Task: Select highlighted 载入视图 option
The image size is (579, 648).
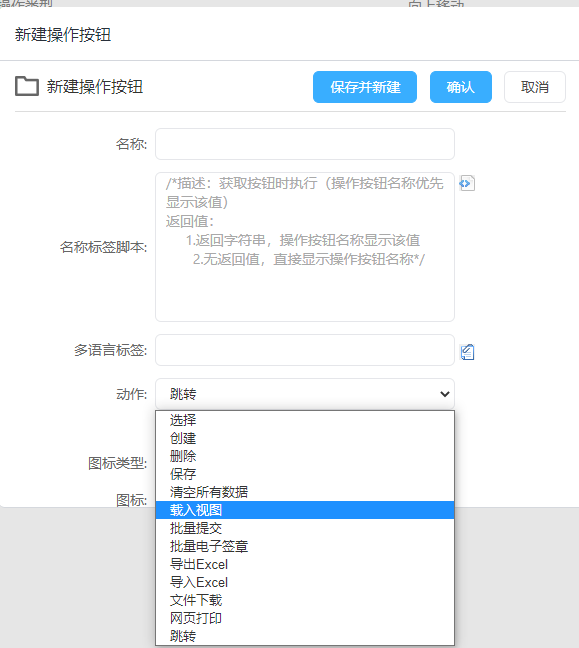Action: [x=305, y=510]
